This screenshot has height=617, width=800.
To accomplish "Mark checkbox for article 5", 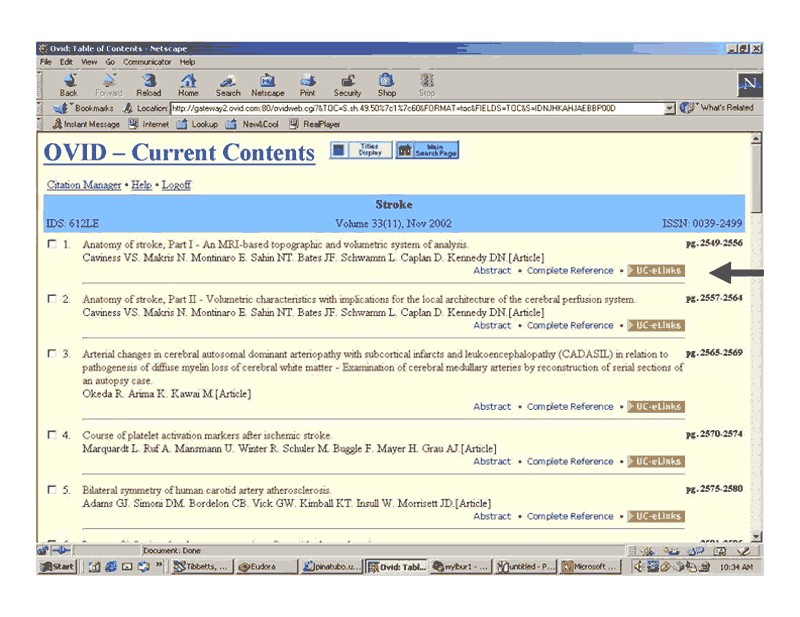I will click(x=52, y=489).
